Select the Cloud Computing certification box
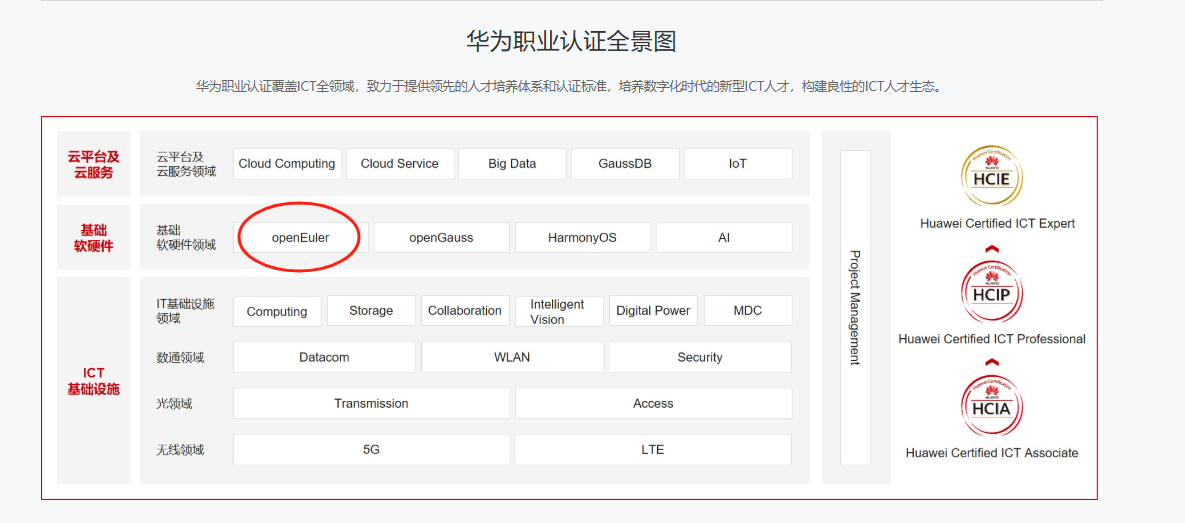 pyautogui.click(x=287, y=164)
